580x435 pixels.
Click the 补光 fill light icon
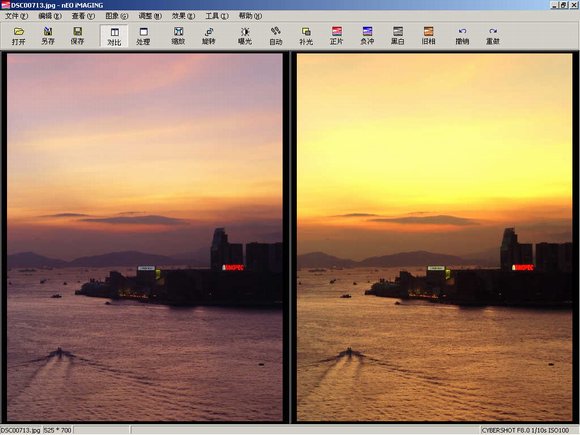tap(306, 36)
